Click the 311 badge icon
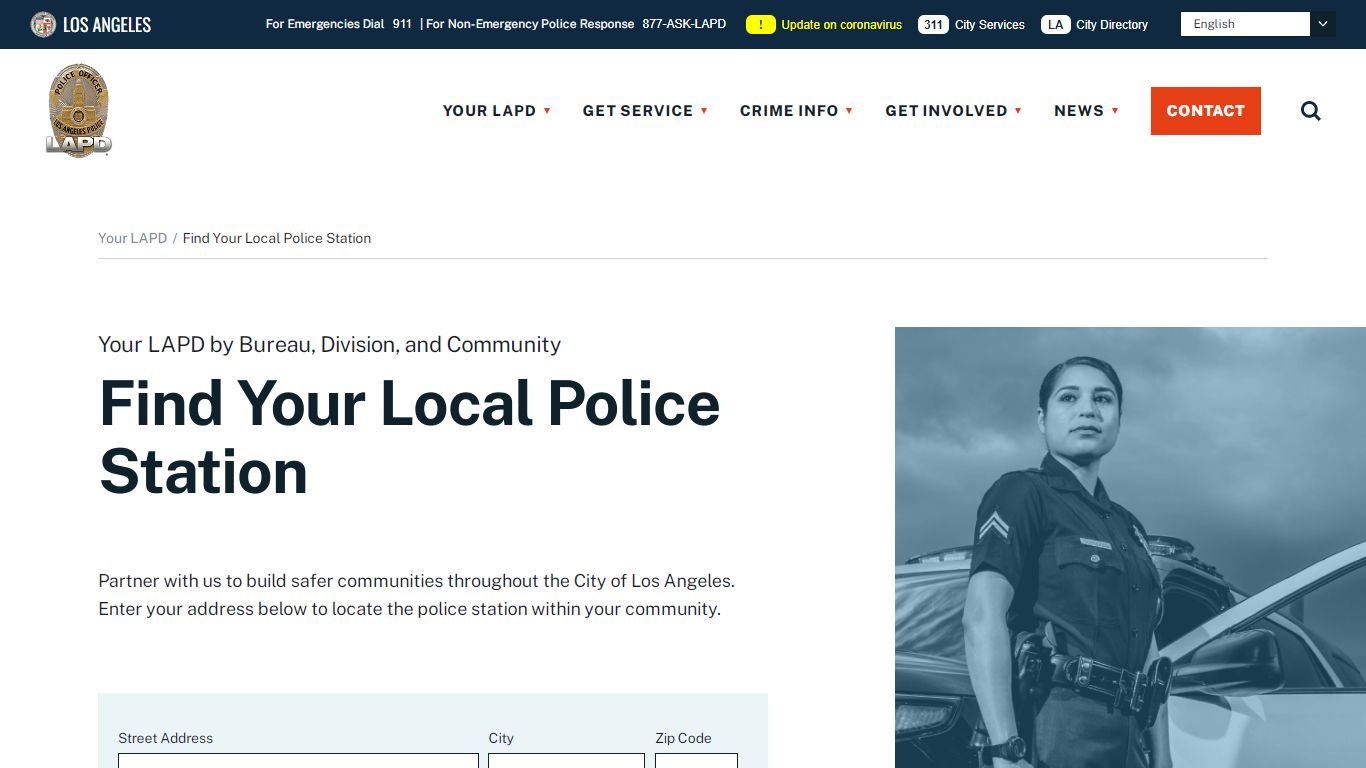 point(933,24)
